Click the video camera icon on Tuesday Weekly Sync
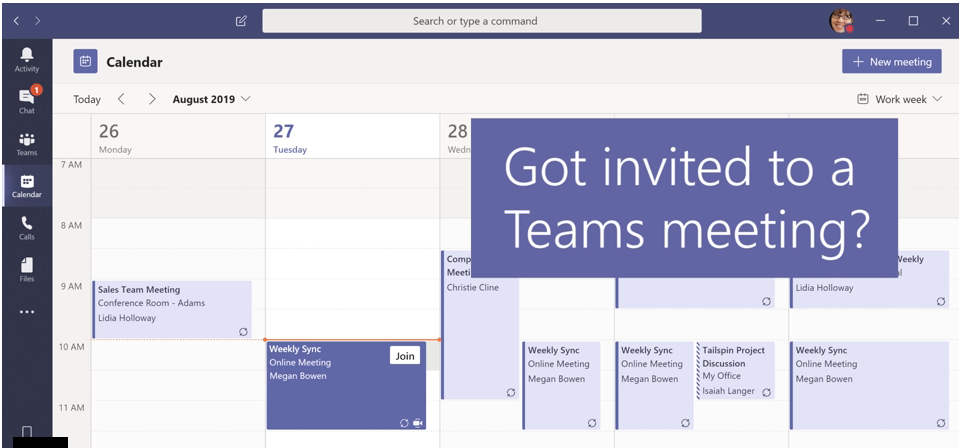 click(418, 423)
